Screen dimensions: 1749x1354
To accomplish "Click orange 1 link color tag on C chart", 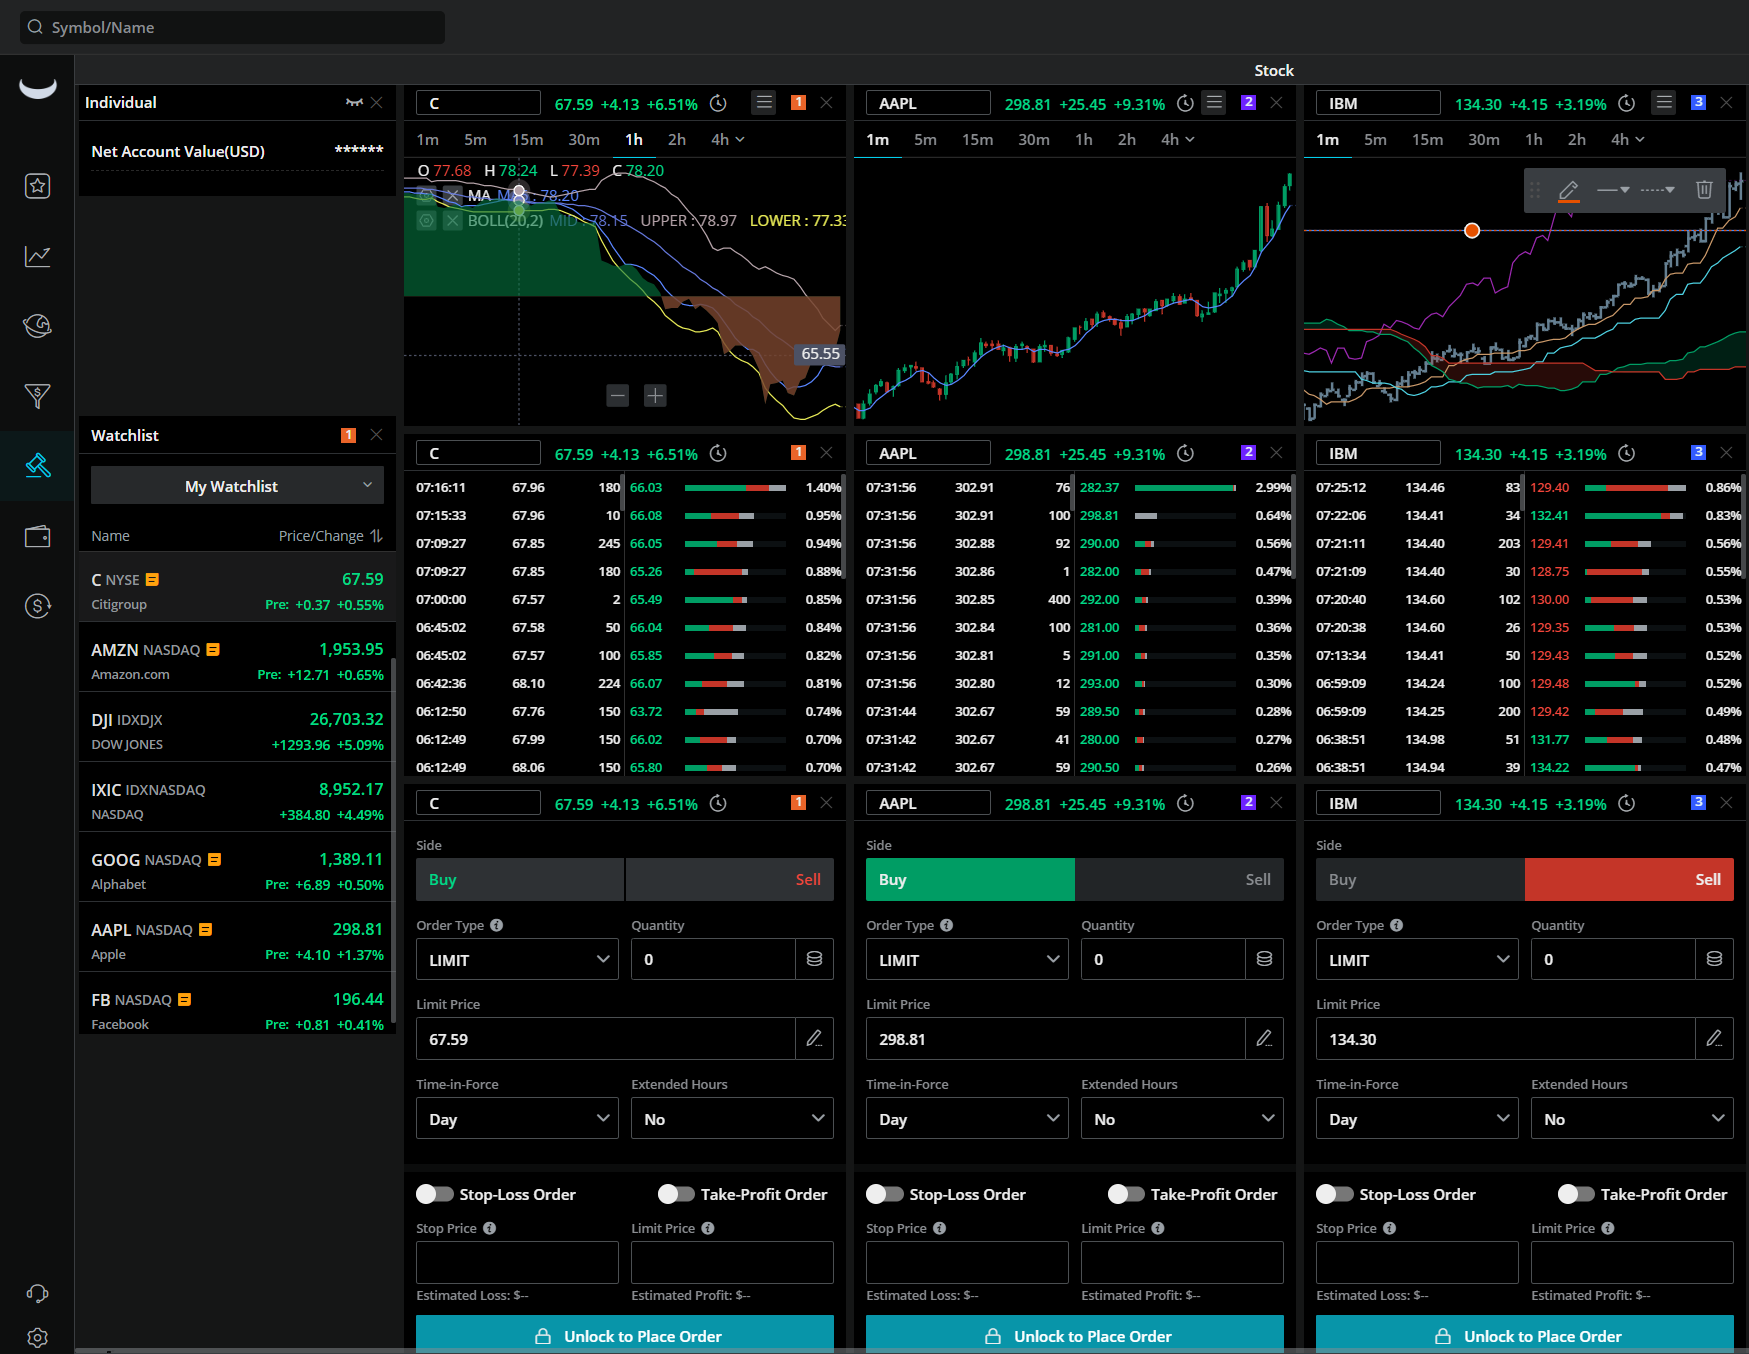I will (798, 102).
